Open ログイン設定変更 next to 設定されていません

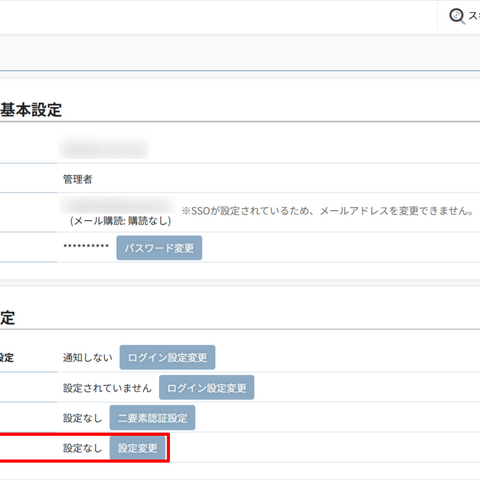[x=207, y=387]
